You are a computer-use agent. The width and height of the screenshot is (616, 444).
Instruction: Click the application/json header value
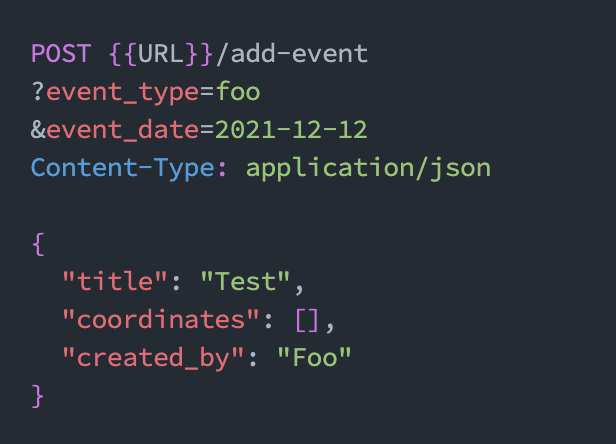[x=368, y=167]
